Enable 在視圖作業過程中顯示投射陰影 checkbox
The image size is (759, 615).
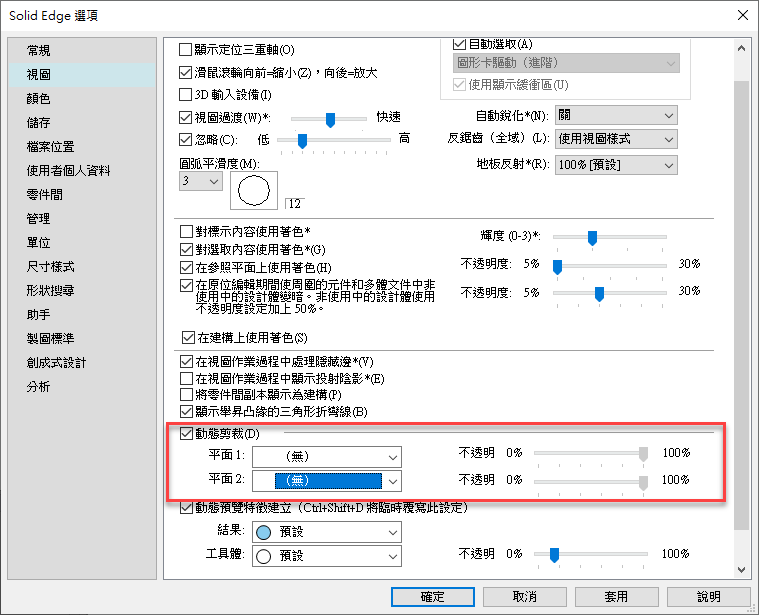tap(186, 378)
